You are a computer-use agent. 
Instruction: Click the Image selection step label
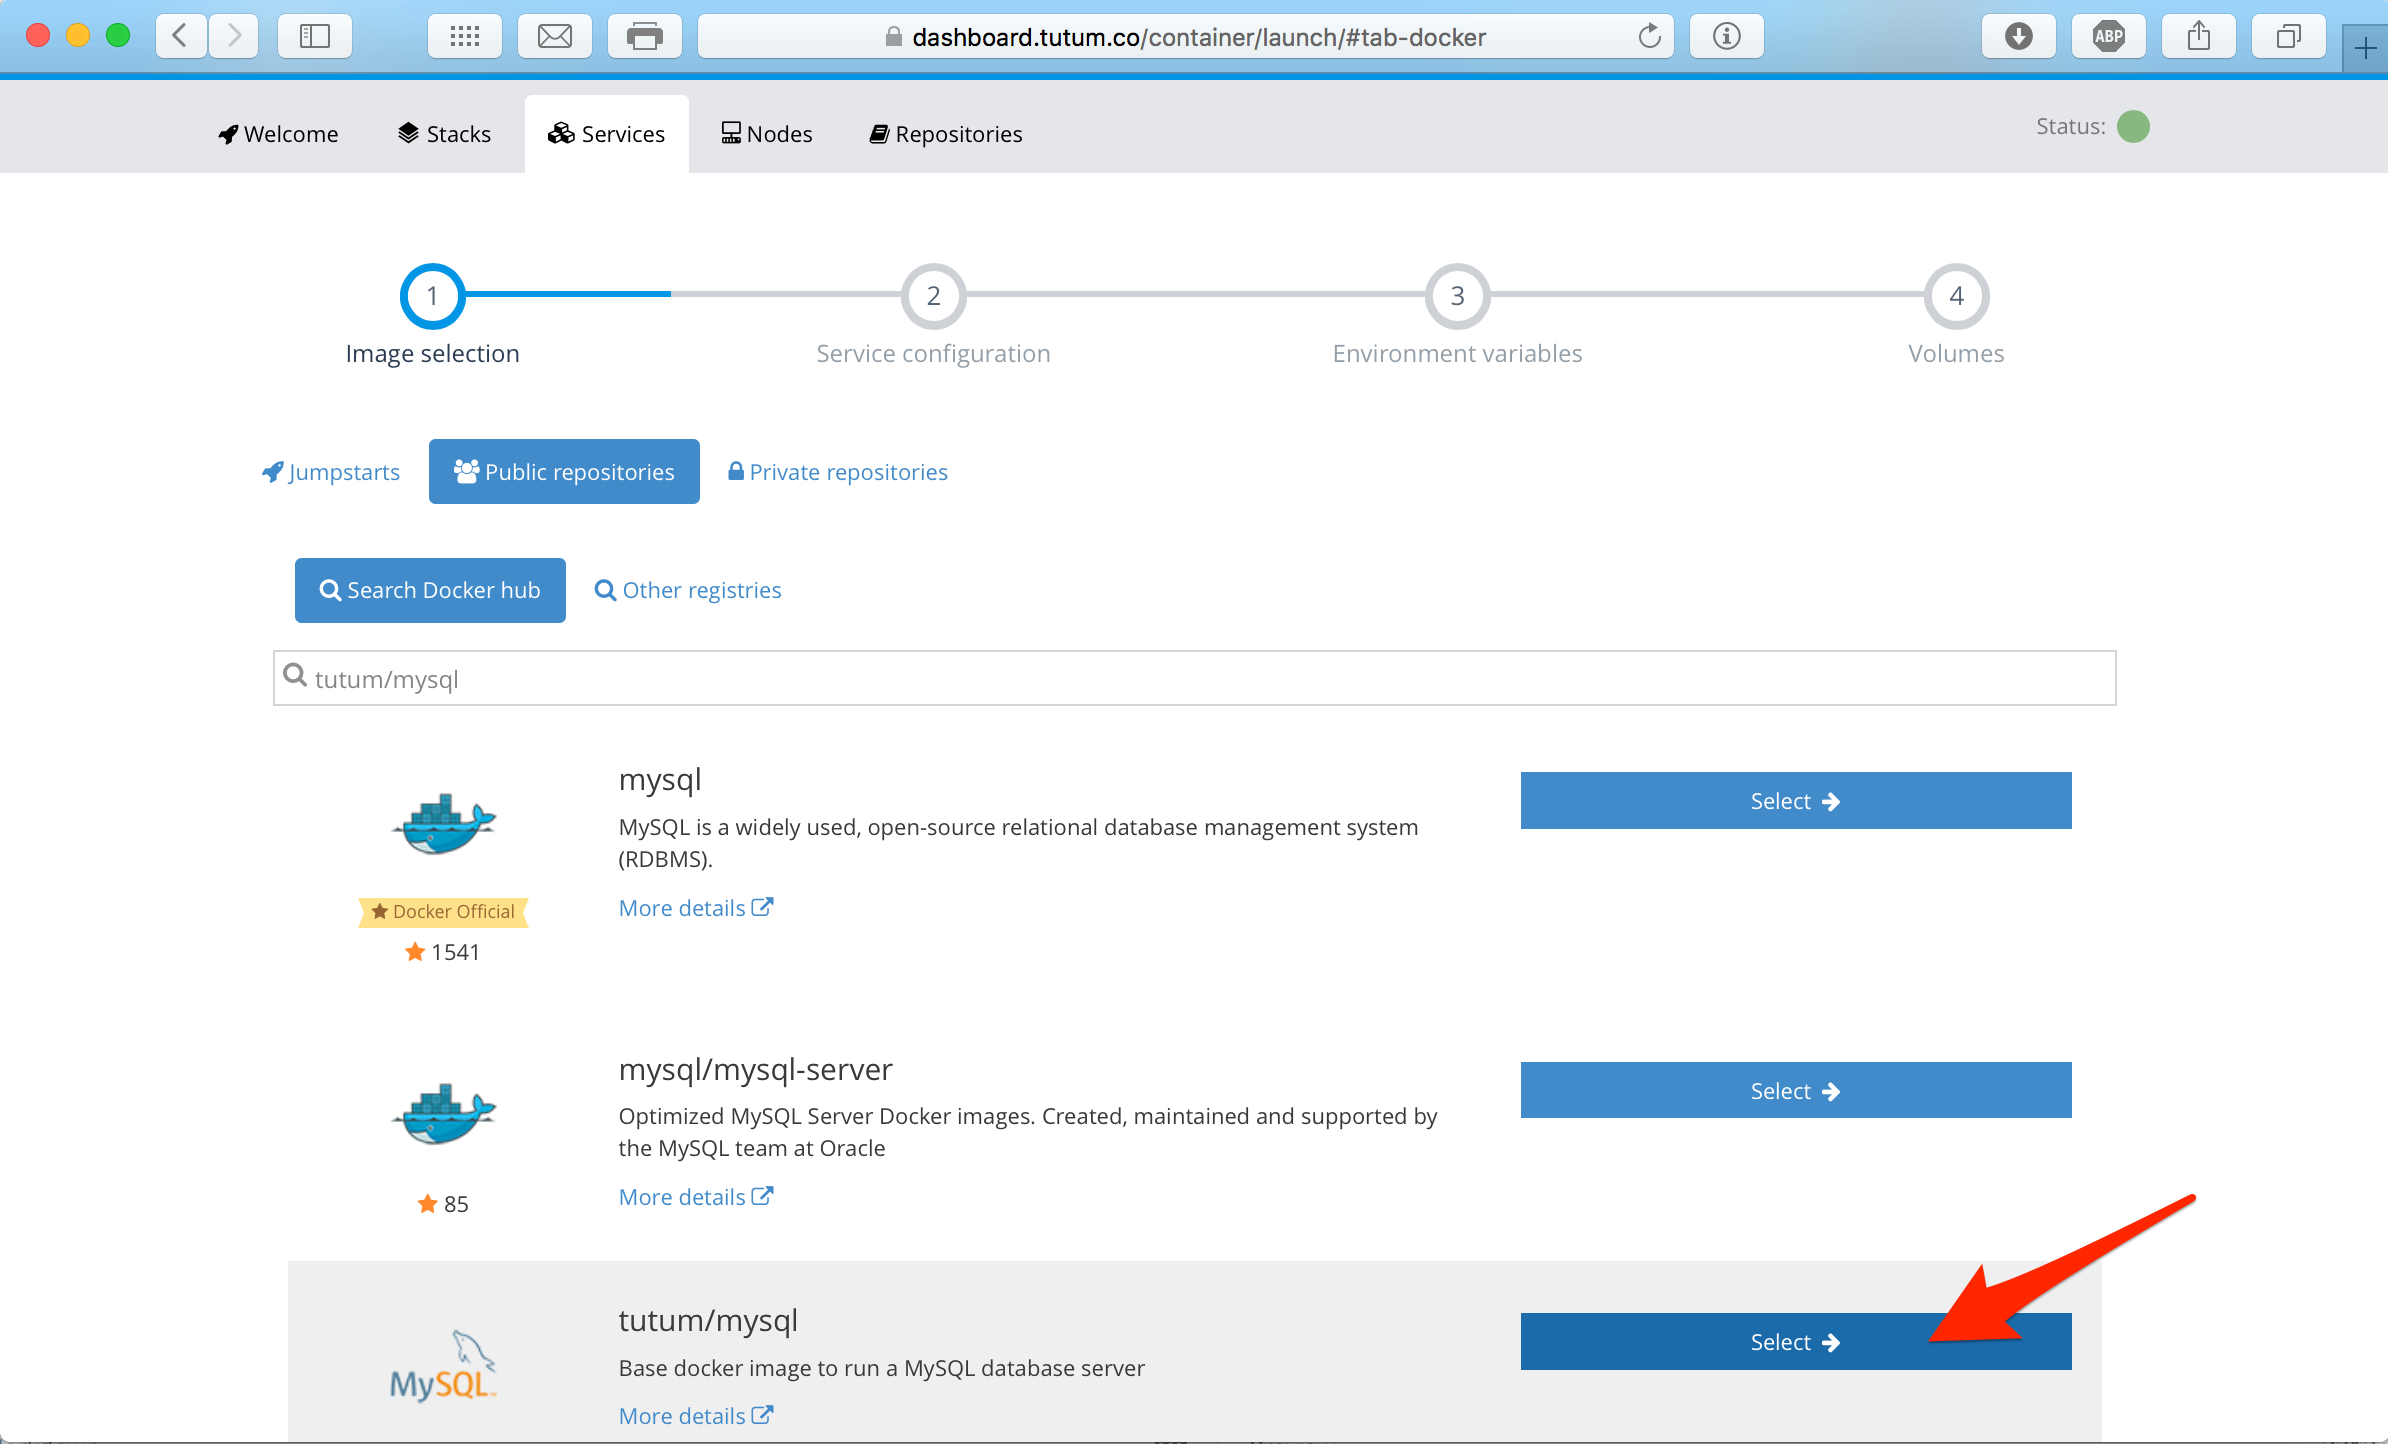click(432, 354)
